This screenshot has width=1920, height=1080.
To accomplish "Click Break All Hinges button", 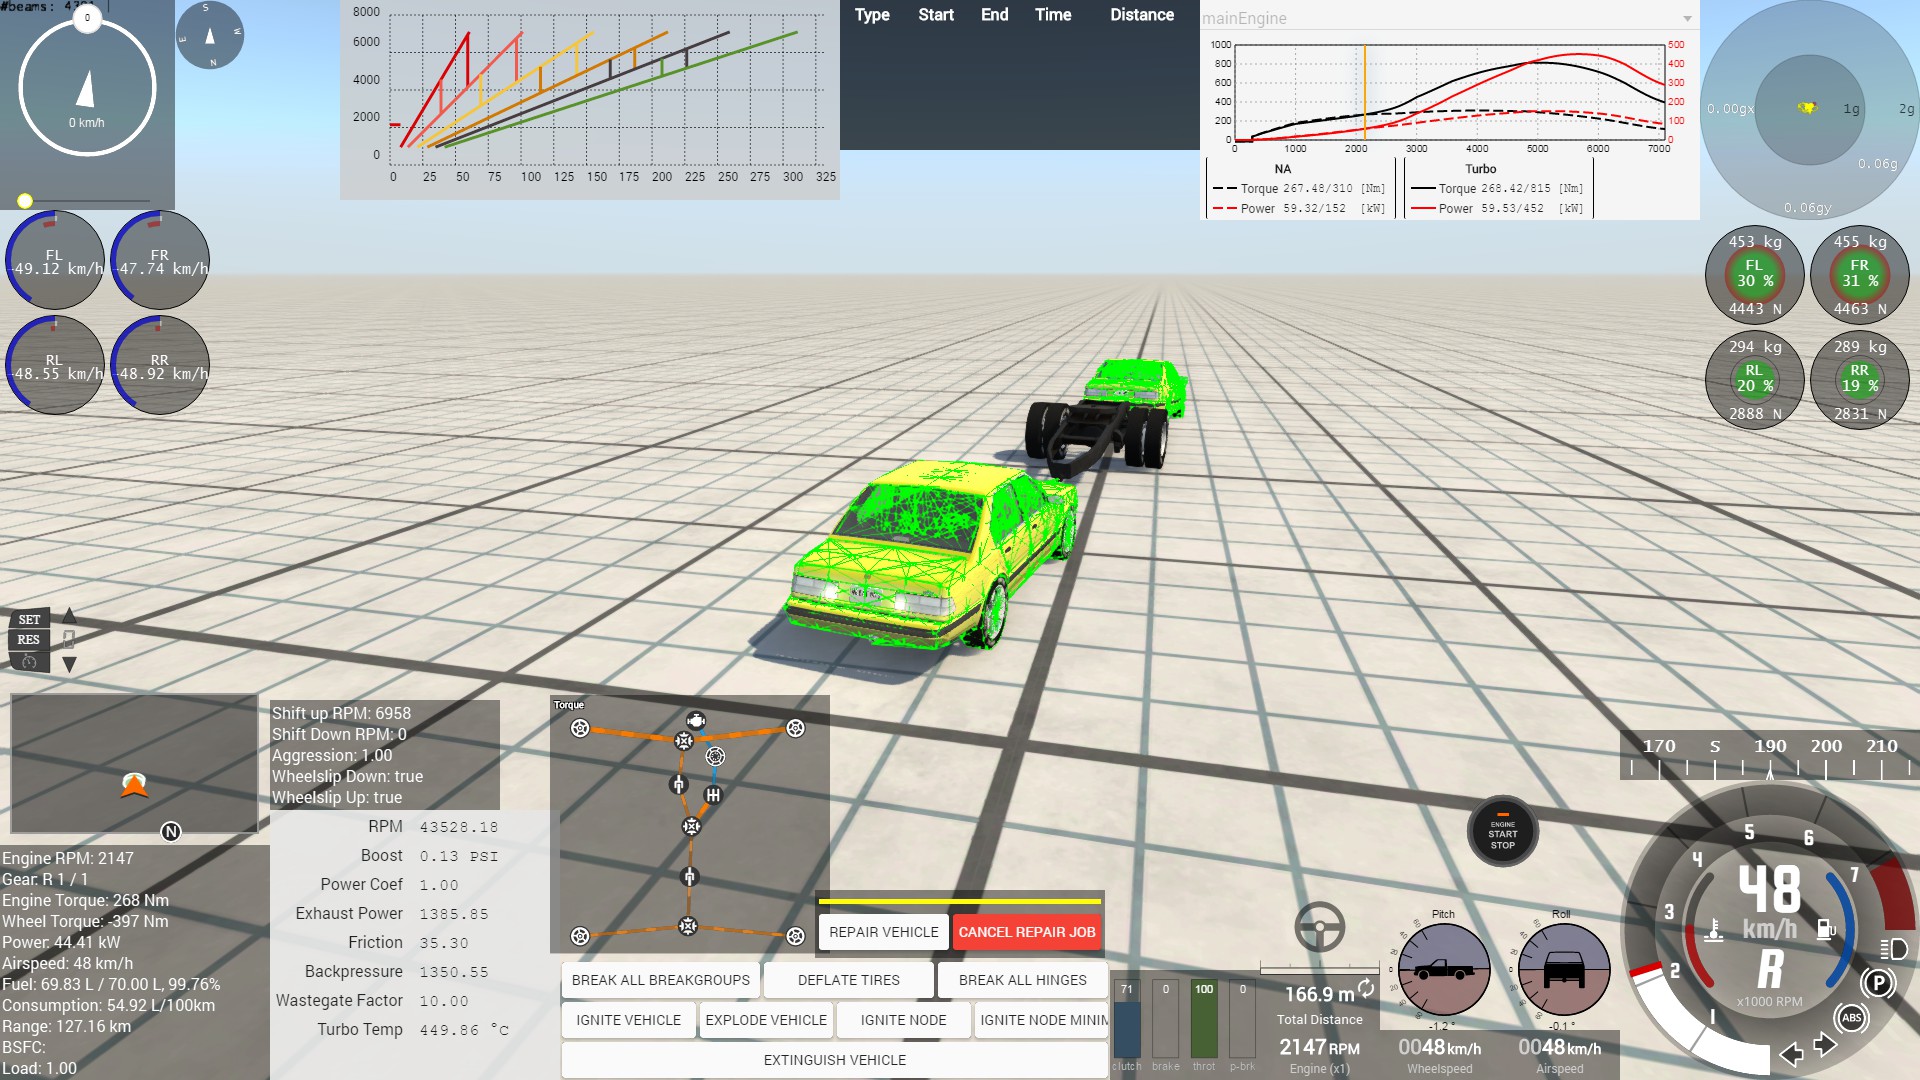I will point(1022,980).
